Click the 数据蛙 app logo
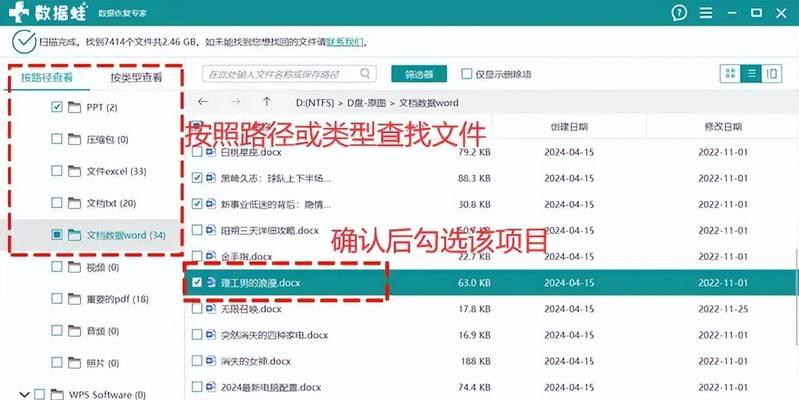Viewport: 799px width, 400px height. coord(48,12)
